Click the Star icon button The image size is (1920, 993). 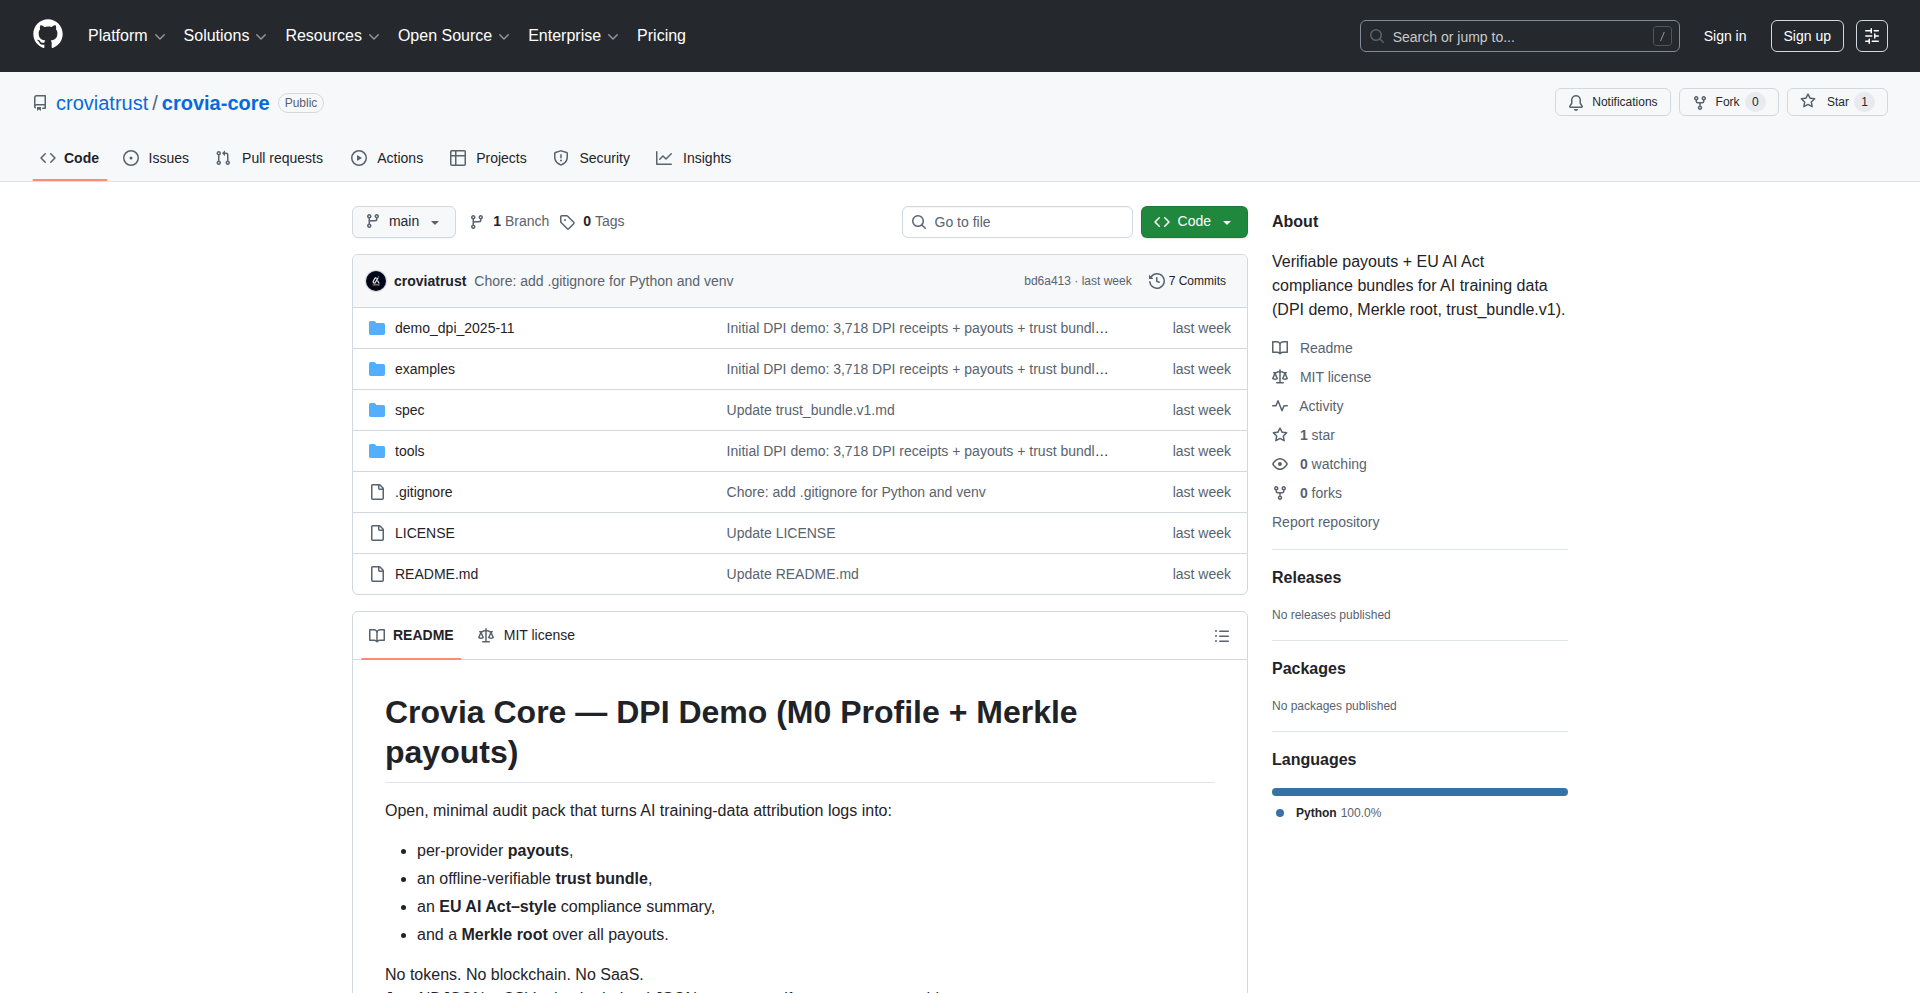pos(1808,102)
